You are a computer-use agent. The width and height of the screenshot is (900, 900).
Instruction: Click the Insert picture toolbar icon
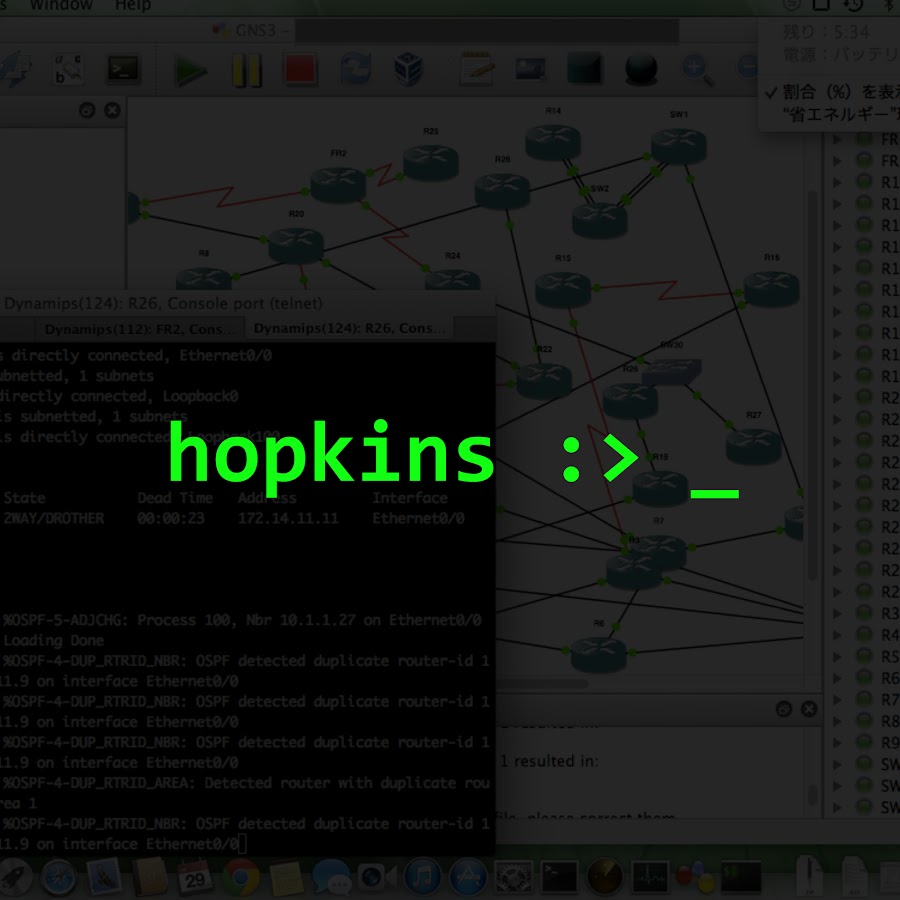(x=530, y=69)
